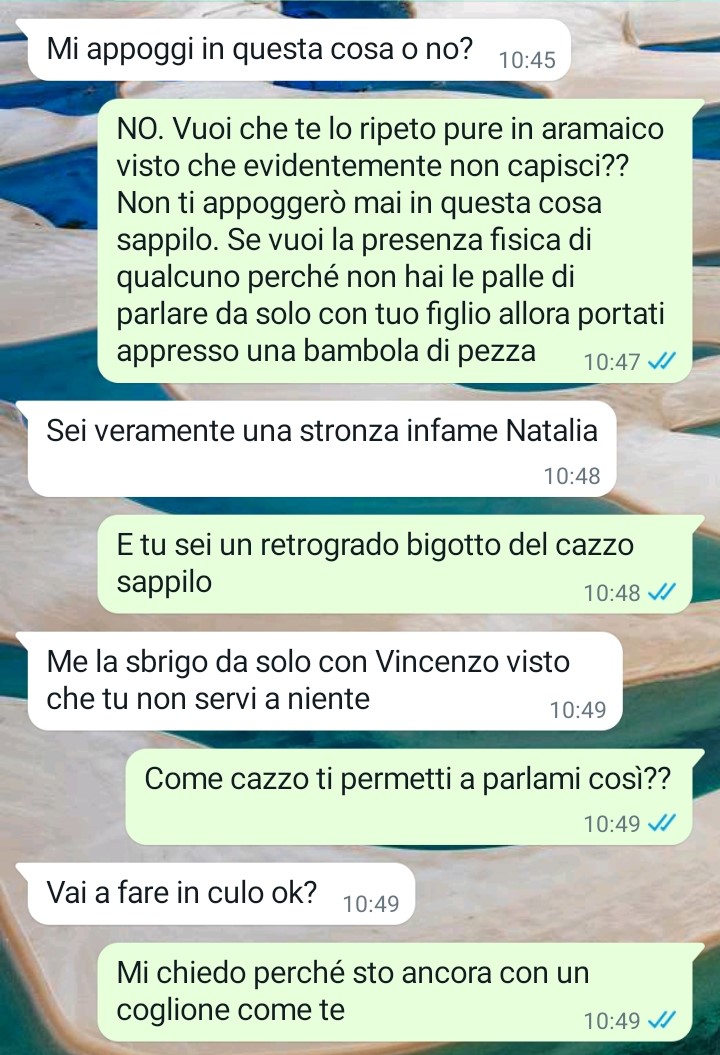The height and width of the screenshot is (1055, 720).
Task: Click 10:45 timestamp on first message
Action: [x=528, y=60]
